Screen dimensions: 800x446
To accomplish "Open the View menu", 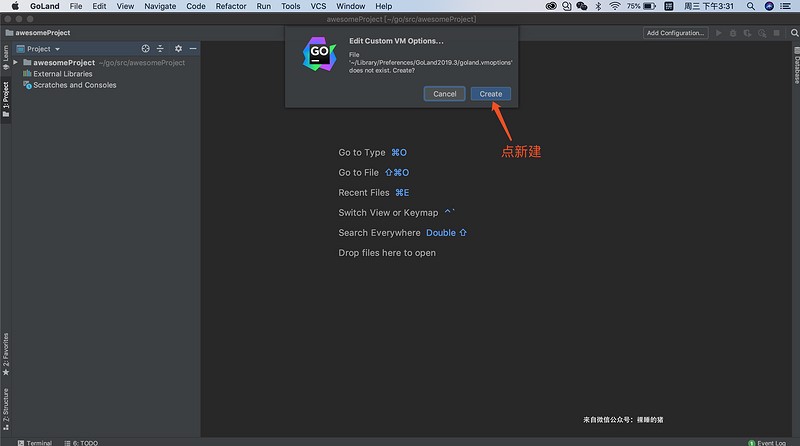I will coord(125,6).
